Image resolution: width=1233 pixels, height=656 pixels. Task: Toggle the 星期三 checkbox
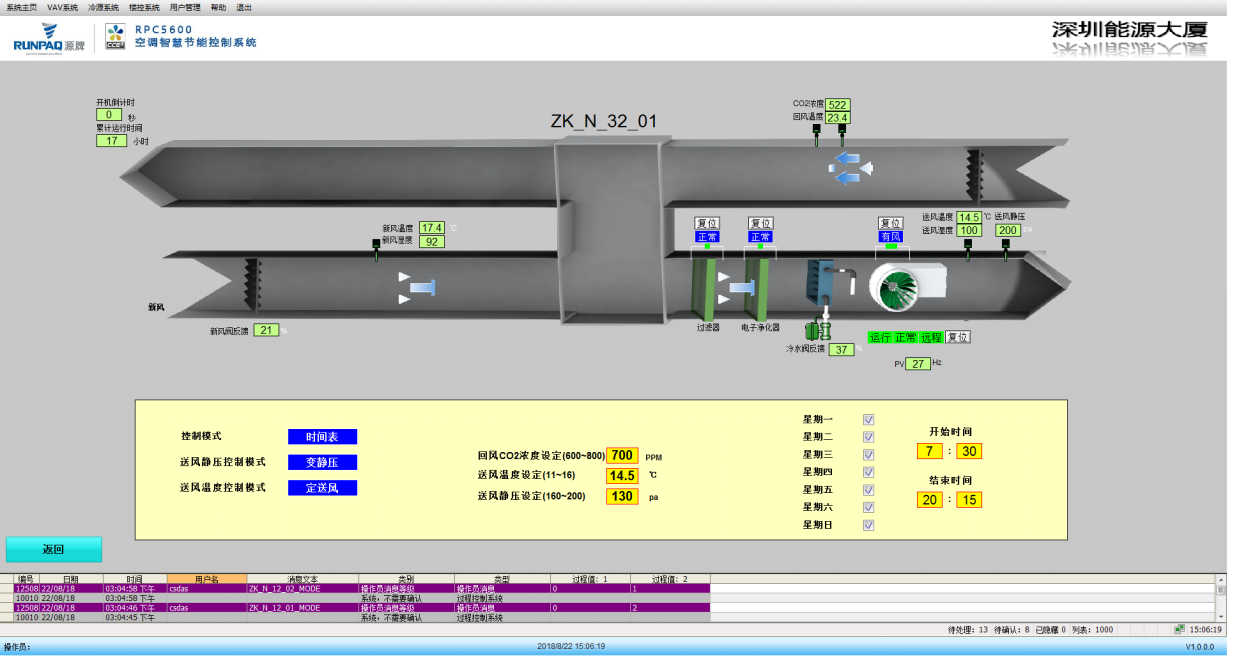tap(869, 455)
